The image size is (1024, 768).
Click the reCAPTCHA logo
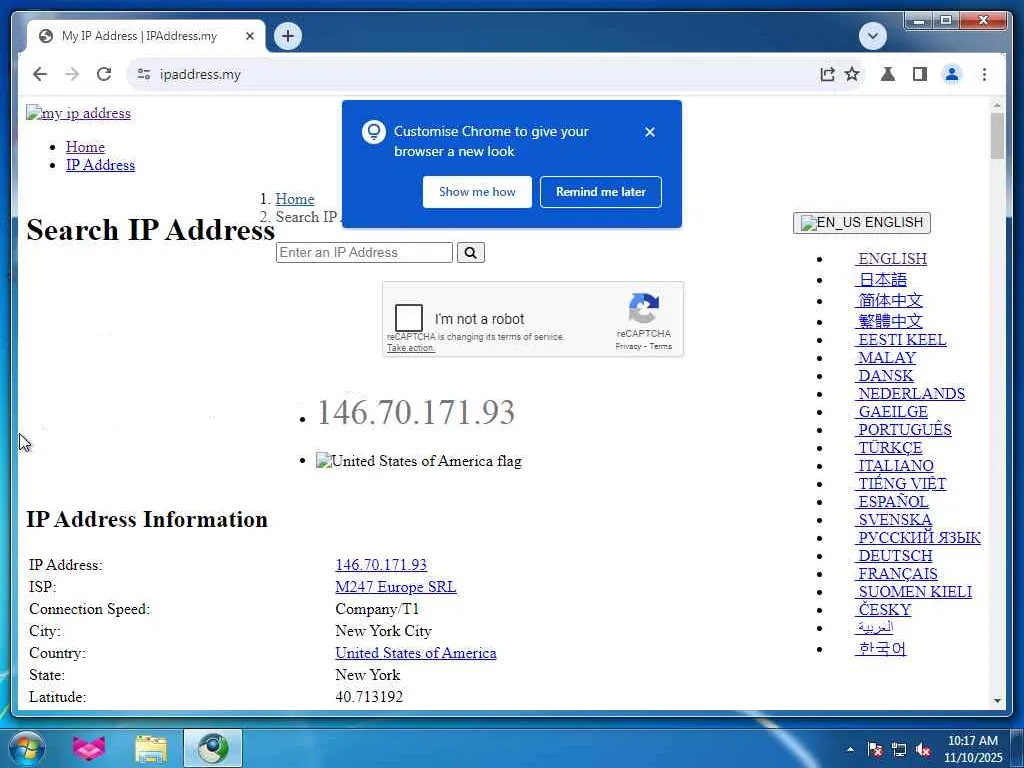tap(643, 308)
